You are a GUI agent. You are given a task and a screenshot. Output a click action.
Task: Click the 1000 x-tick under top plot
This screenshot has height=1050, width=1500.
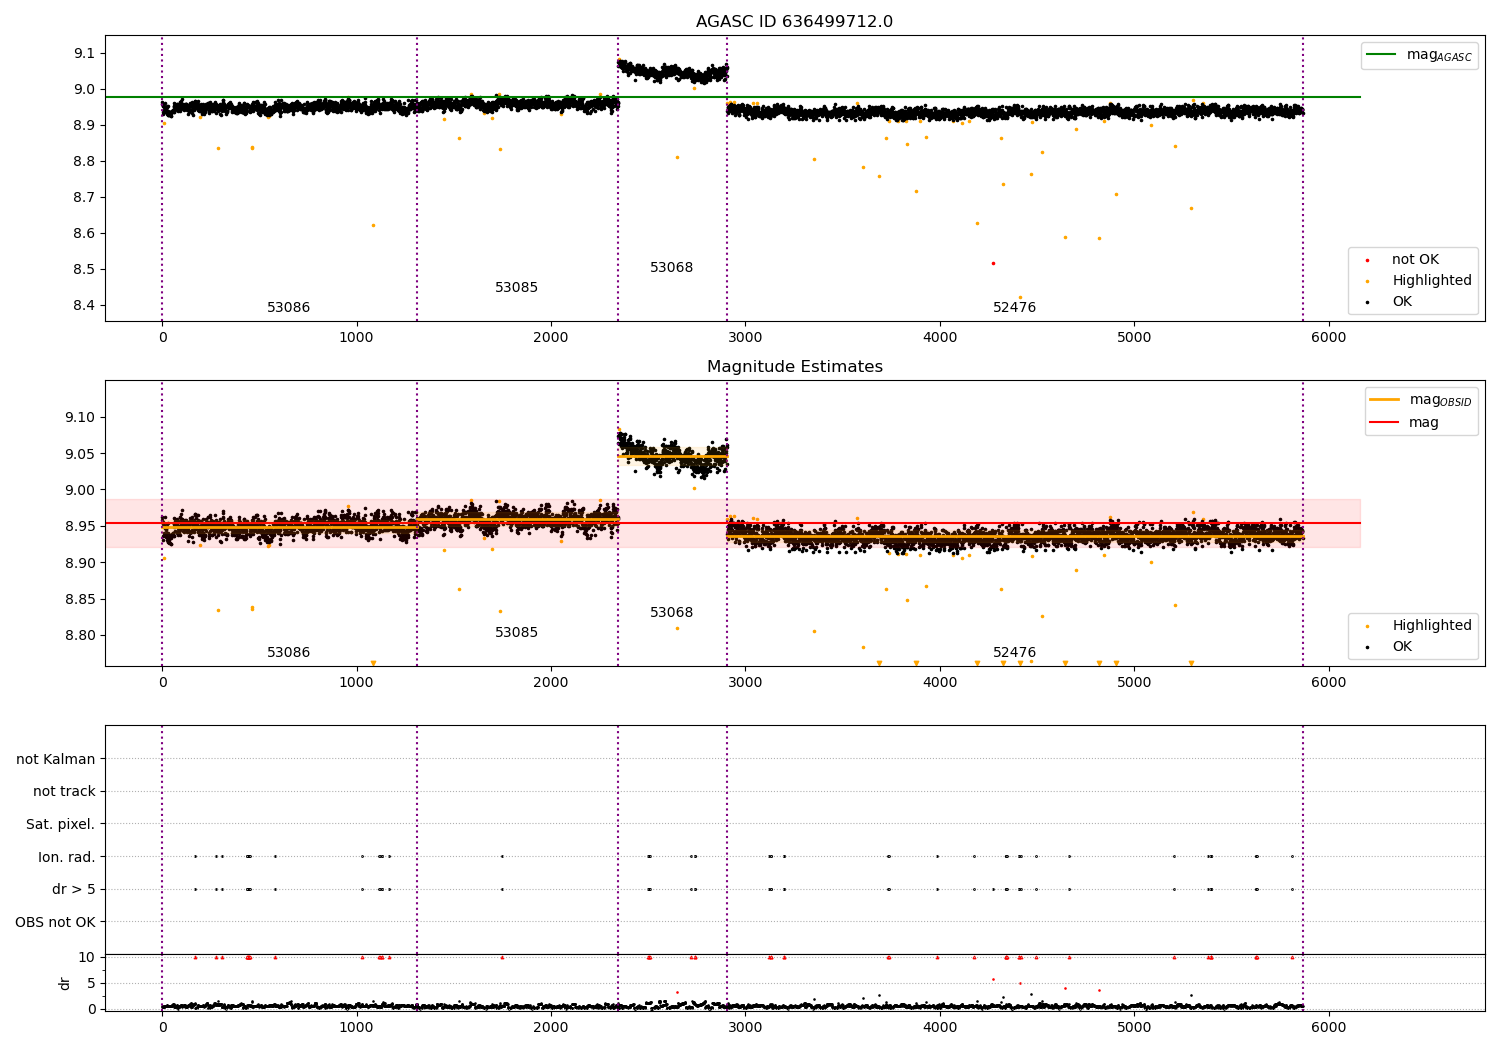click(x=356, y=338)
